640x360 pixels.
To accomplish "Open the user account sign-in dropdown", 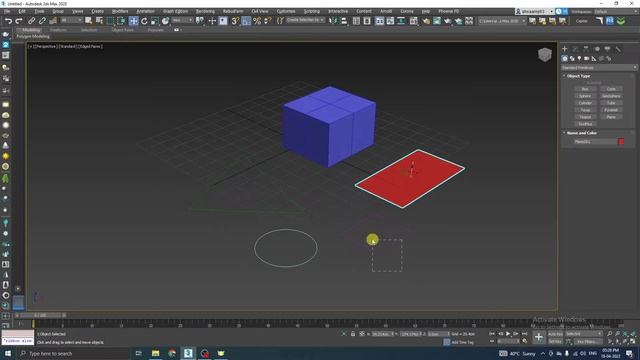I will click(x=534, y=11).
